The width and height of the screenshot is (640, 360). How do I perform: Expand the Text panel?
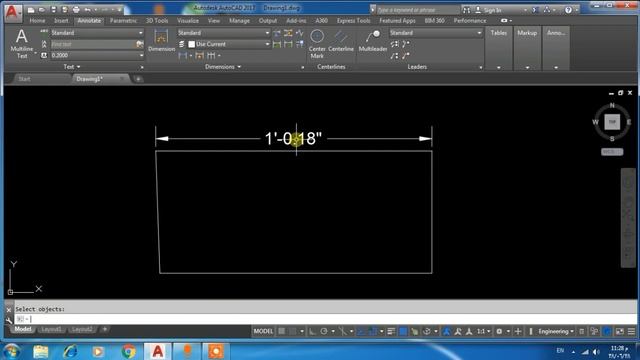click(72, 67)
